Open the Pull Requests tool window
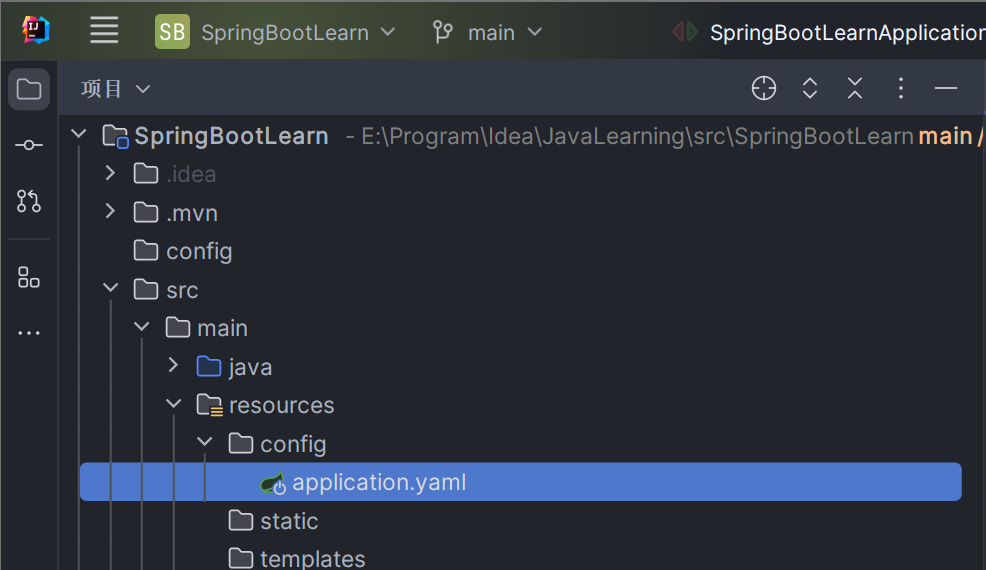The height and width of the screenshot is (570, 986). 29,201
